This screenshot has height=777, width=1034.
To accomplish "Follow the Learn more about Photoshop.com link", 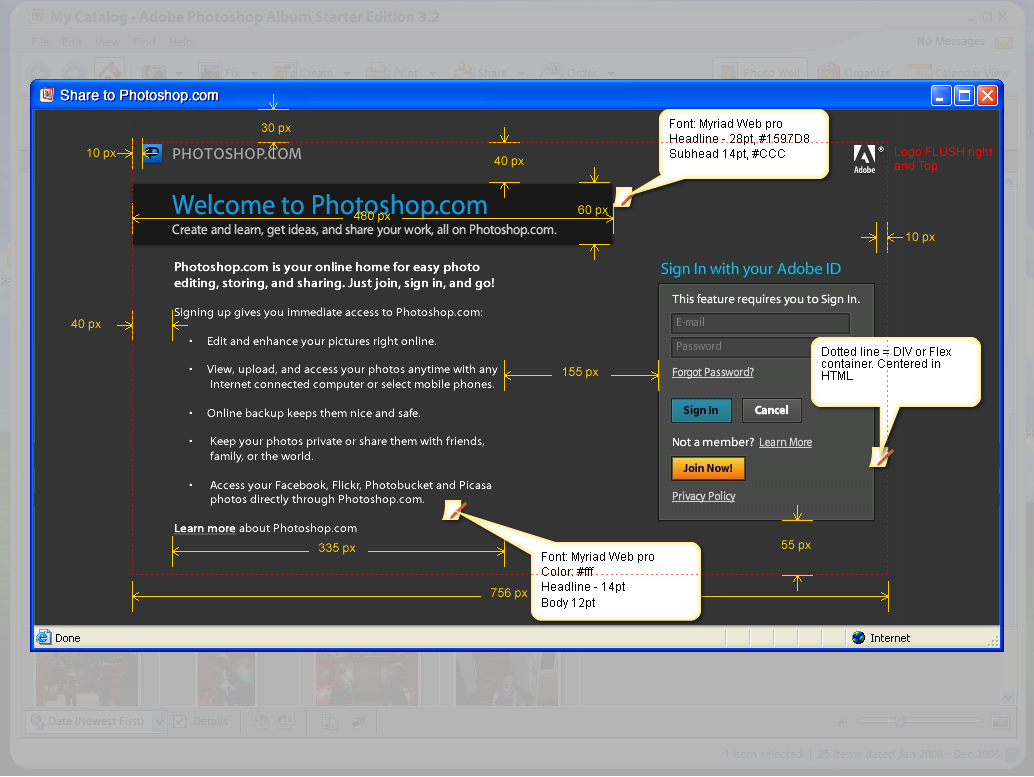I will click(205, 528).
